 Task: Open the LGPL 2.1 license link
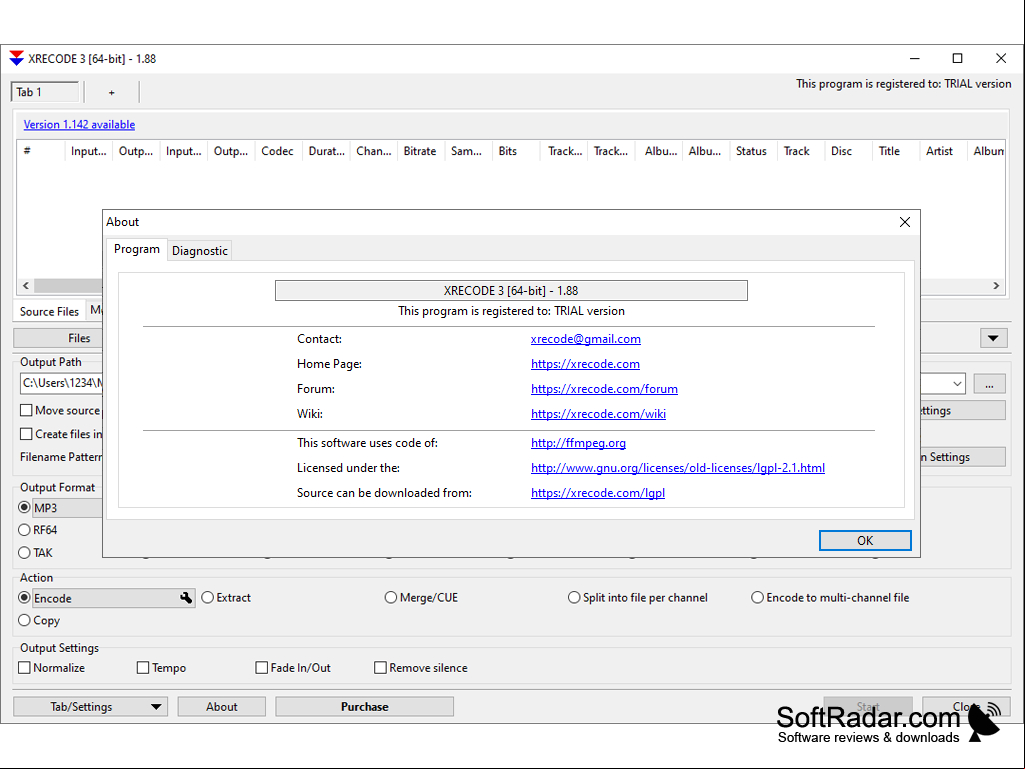point(678,468)
